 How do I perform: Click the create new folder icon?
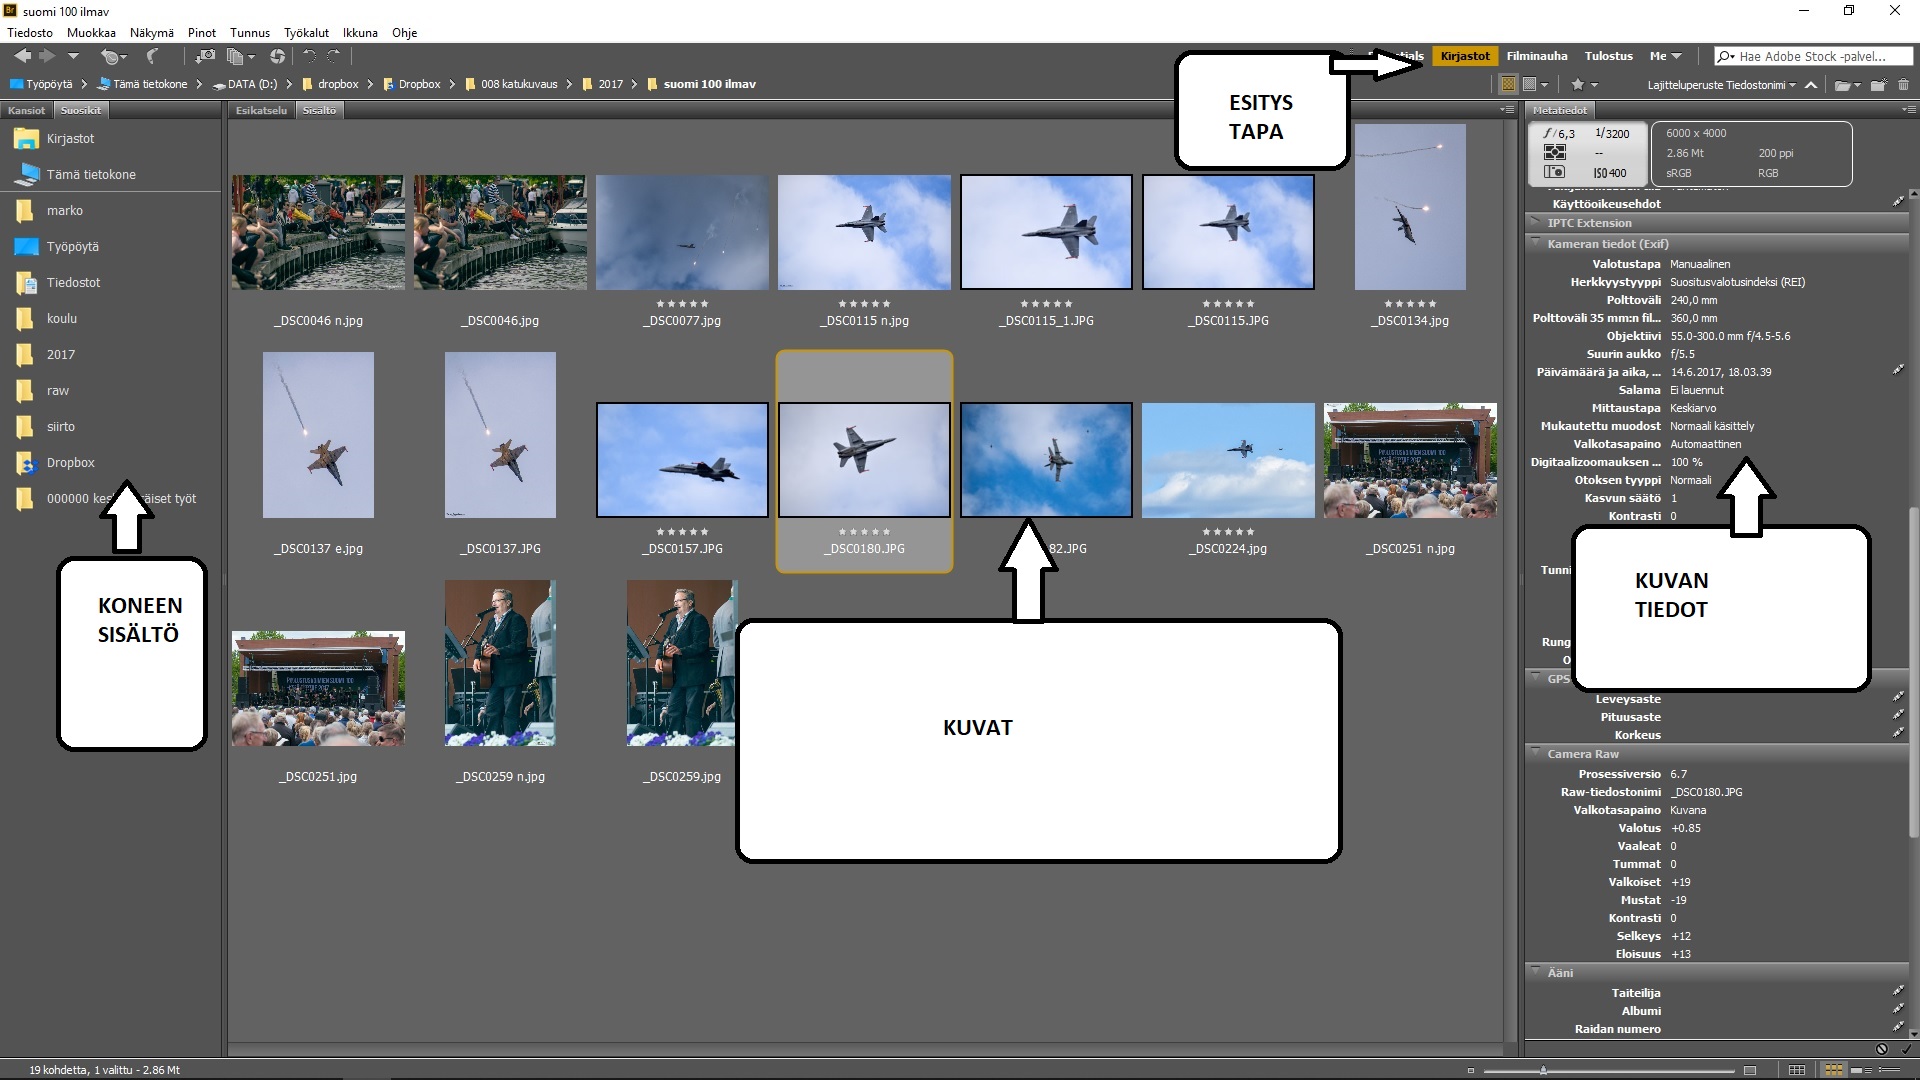(x=1878, y=85)
